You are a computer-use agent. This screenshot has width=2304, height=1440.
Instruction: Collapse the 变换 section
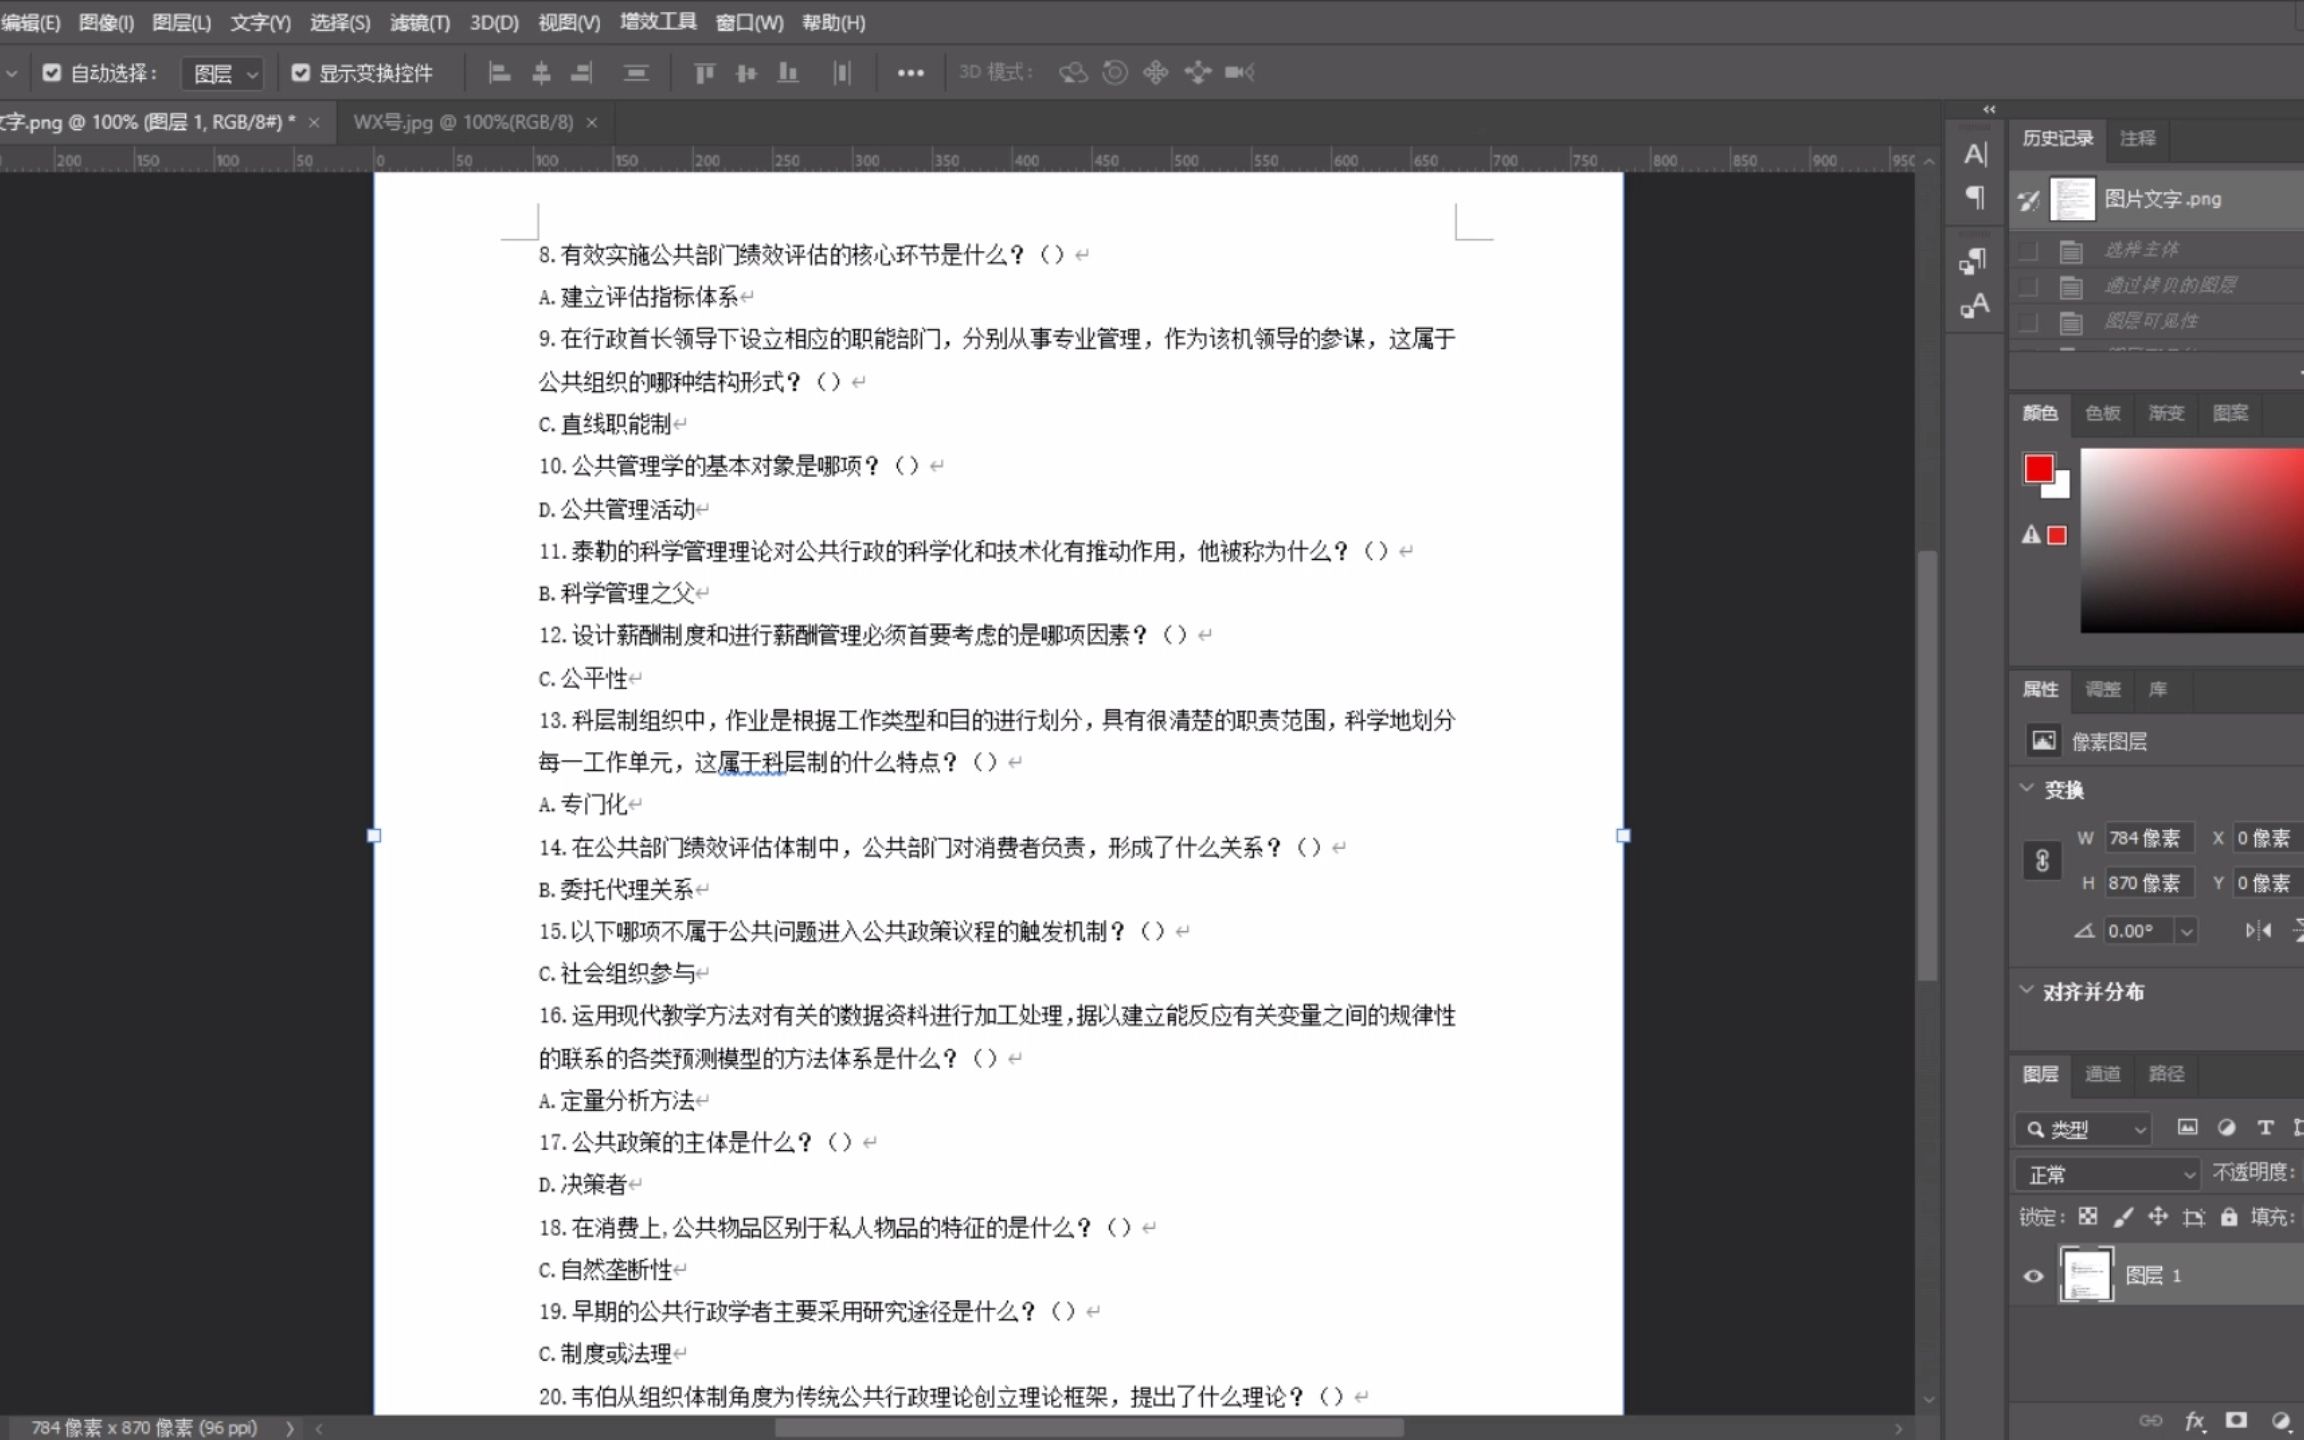click(2027, 788)
